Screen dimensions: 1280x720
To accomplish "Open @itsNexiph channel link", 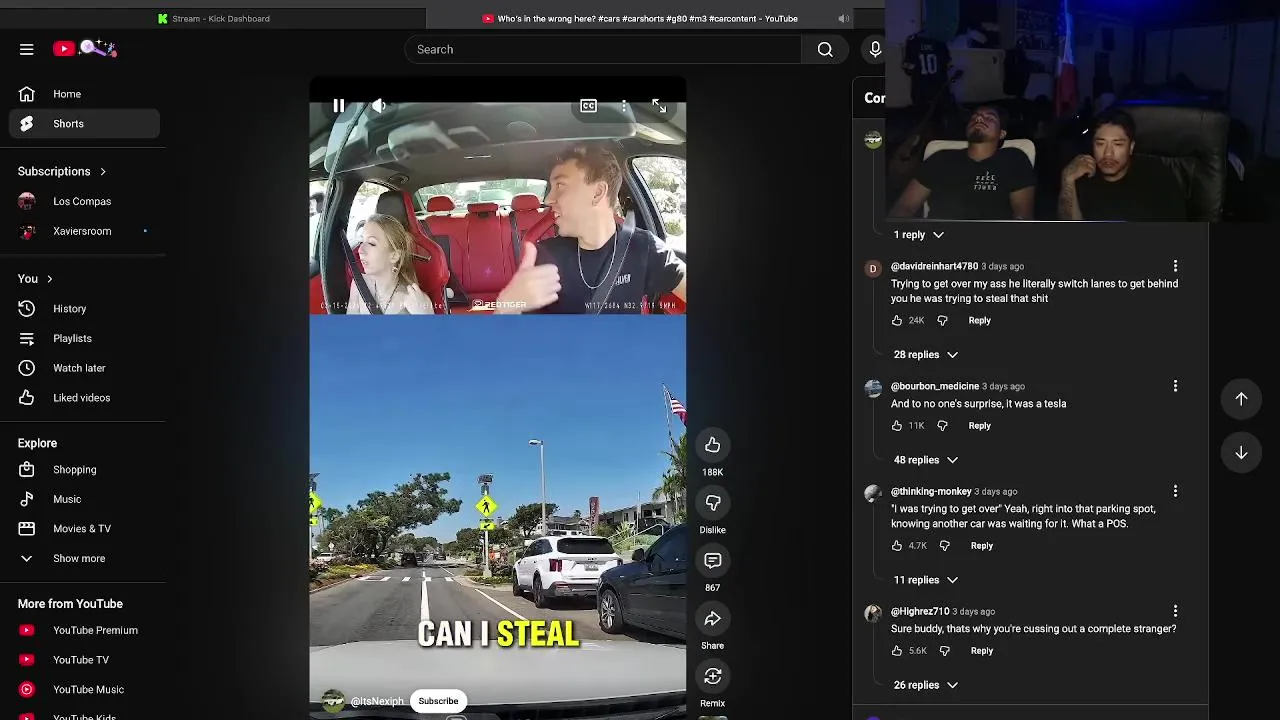I will coord(377,701).
